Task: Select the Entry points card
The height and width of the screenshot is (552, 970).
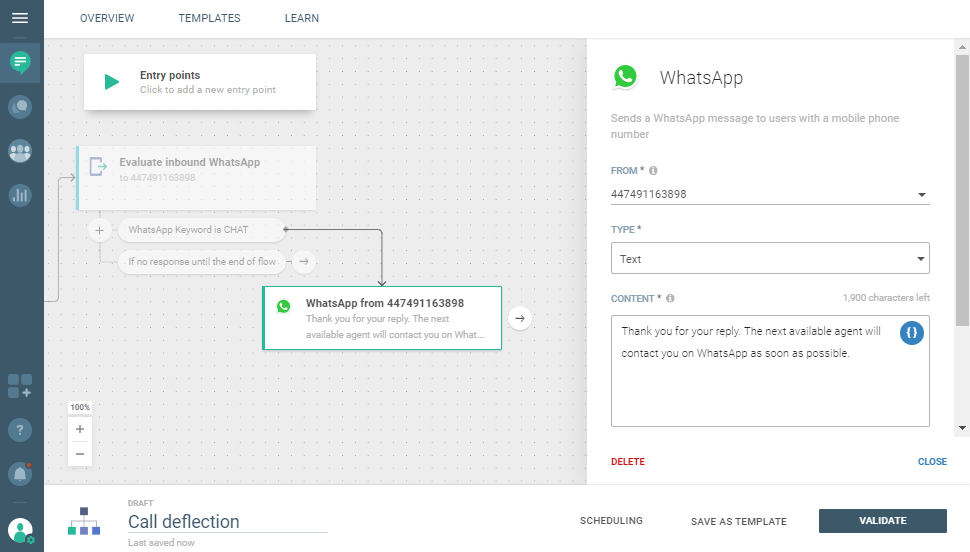Action: coord(200,82)
